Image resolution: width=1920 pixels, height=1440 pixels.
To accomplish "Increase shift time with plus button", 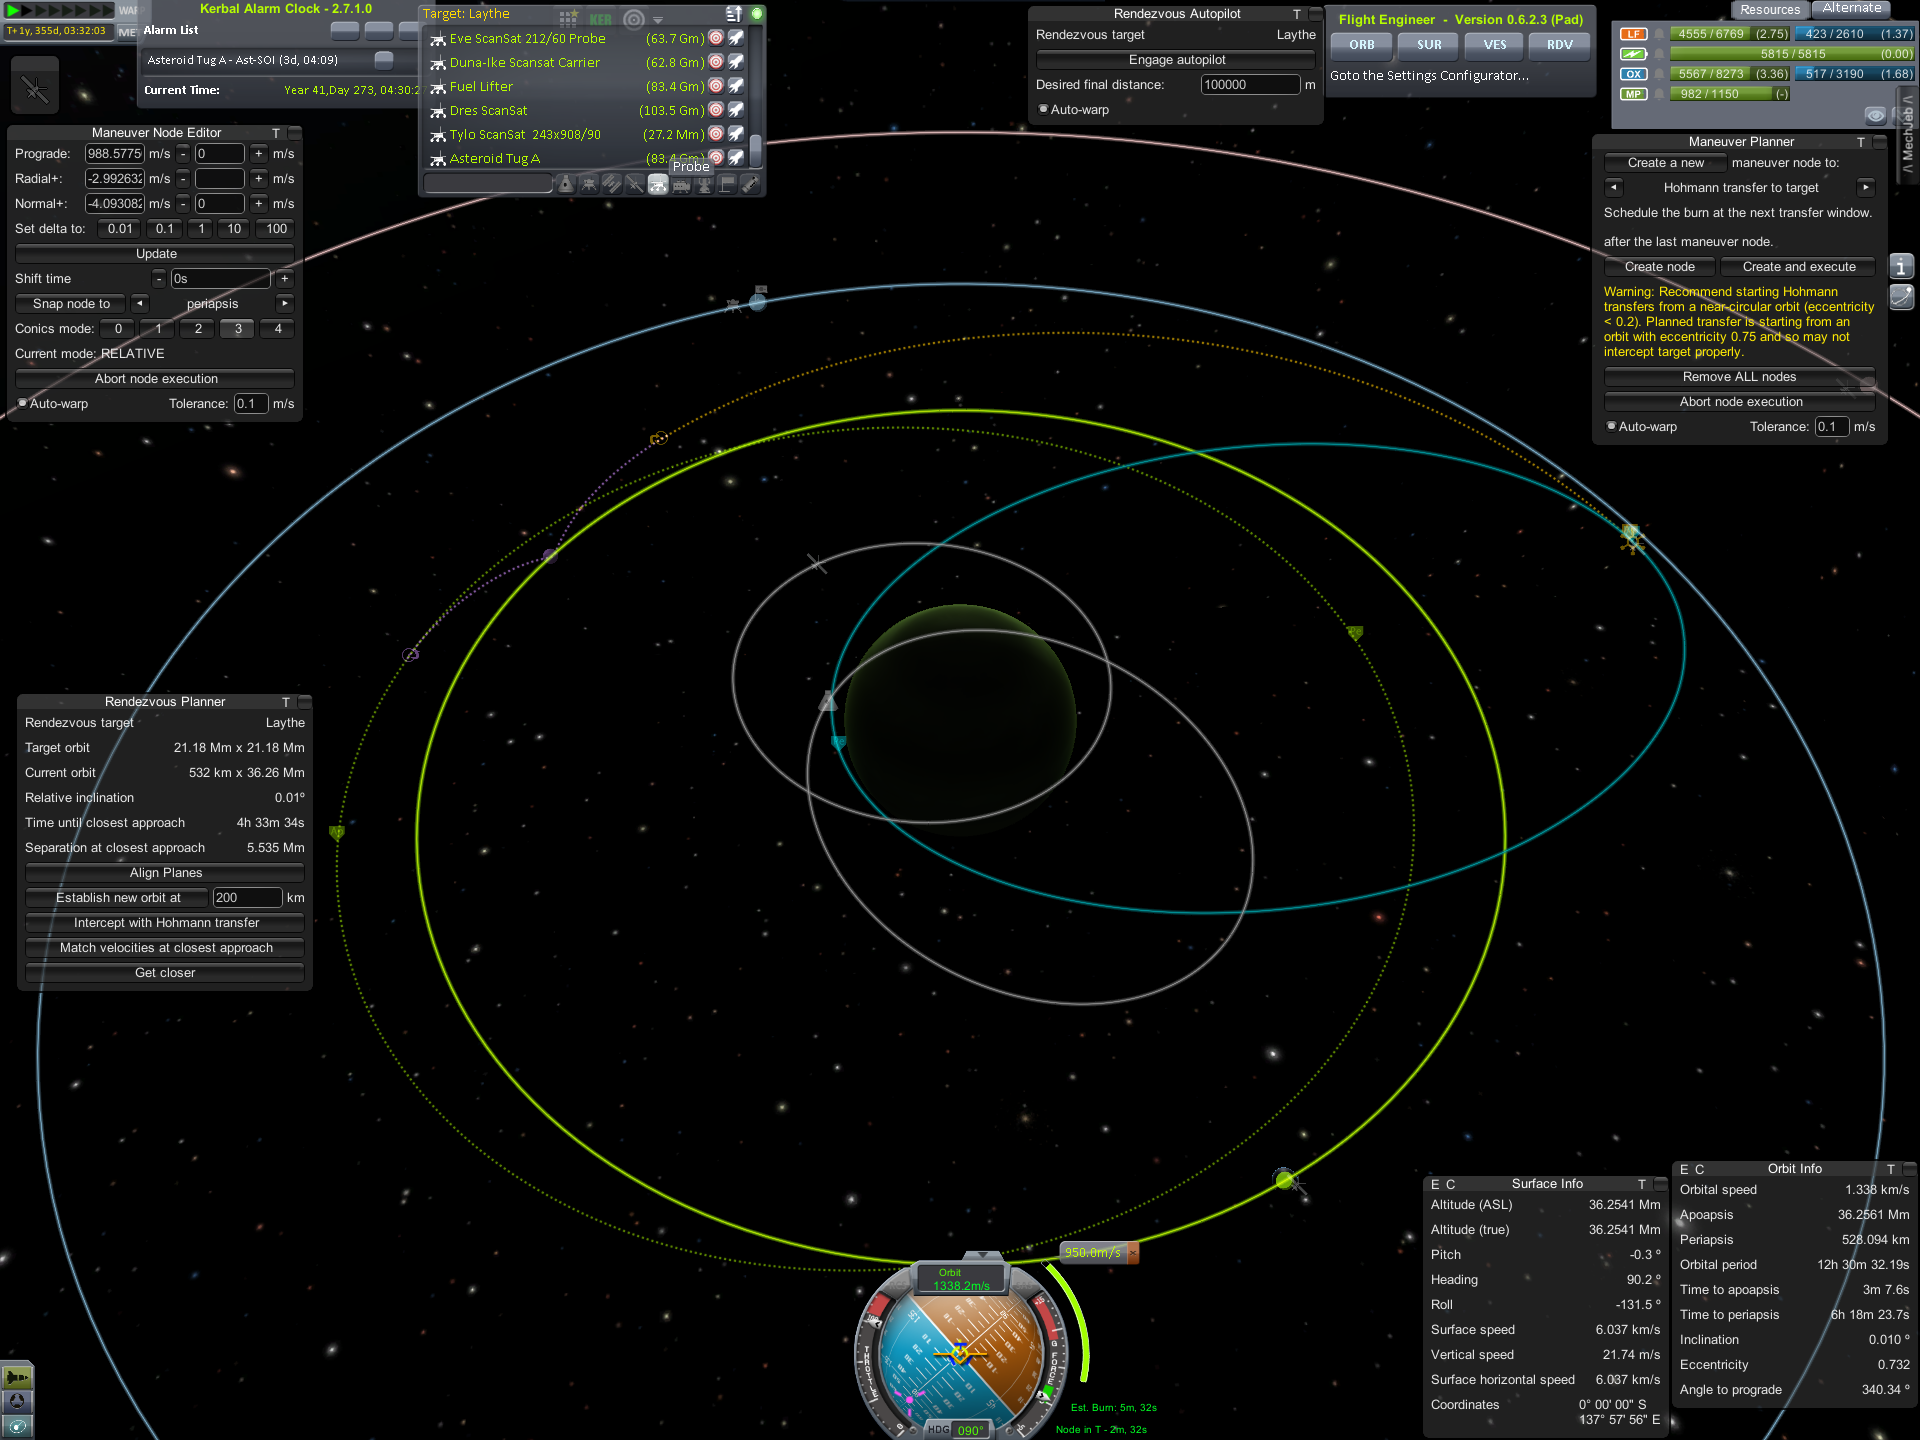I will click(285, 279).
